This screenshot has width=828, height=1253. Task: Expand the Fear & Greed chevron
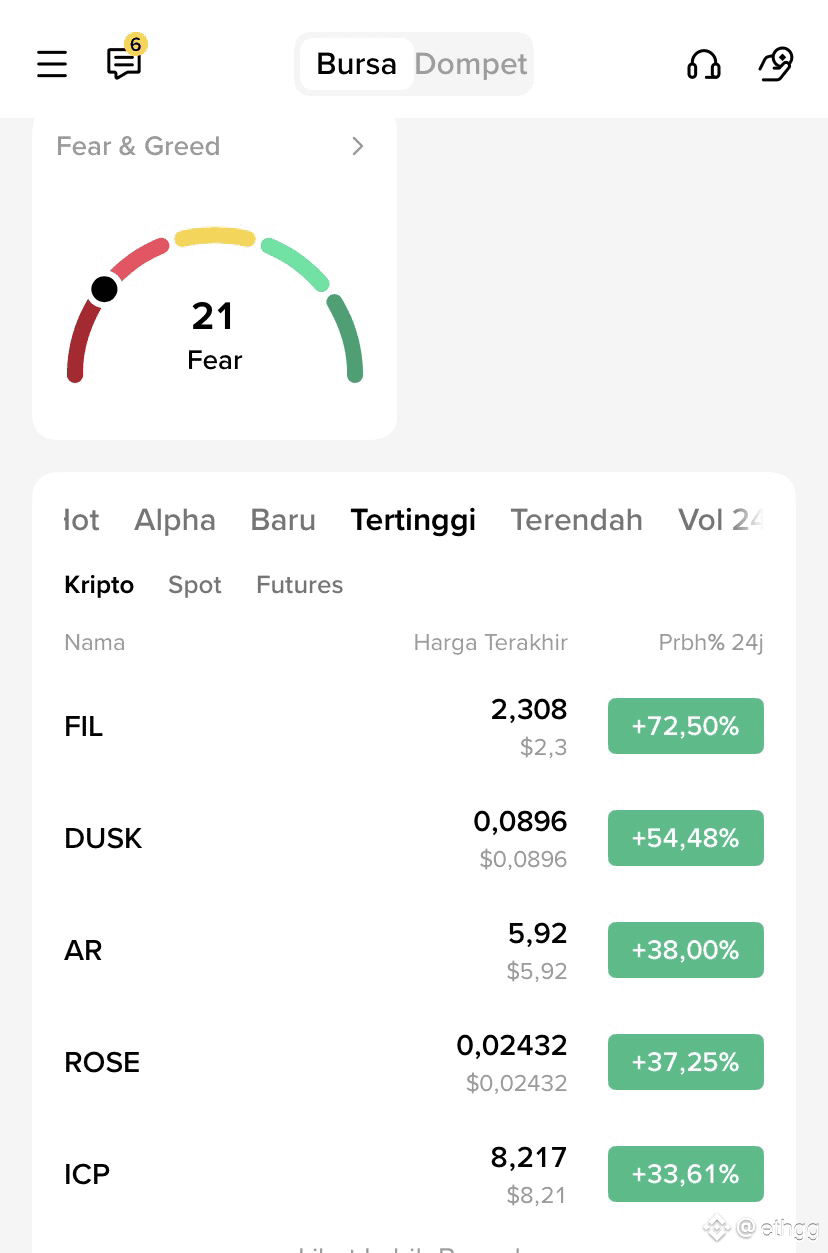[x=358, y=147]
